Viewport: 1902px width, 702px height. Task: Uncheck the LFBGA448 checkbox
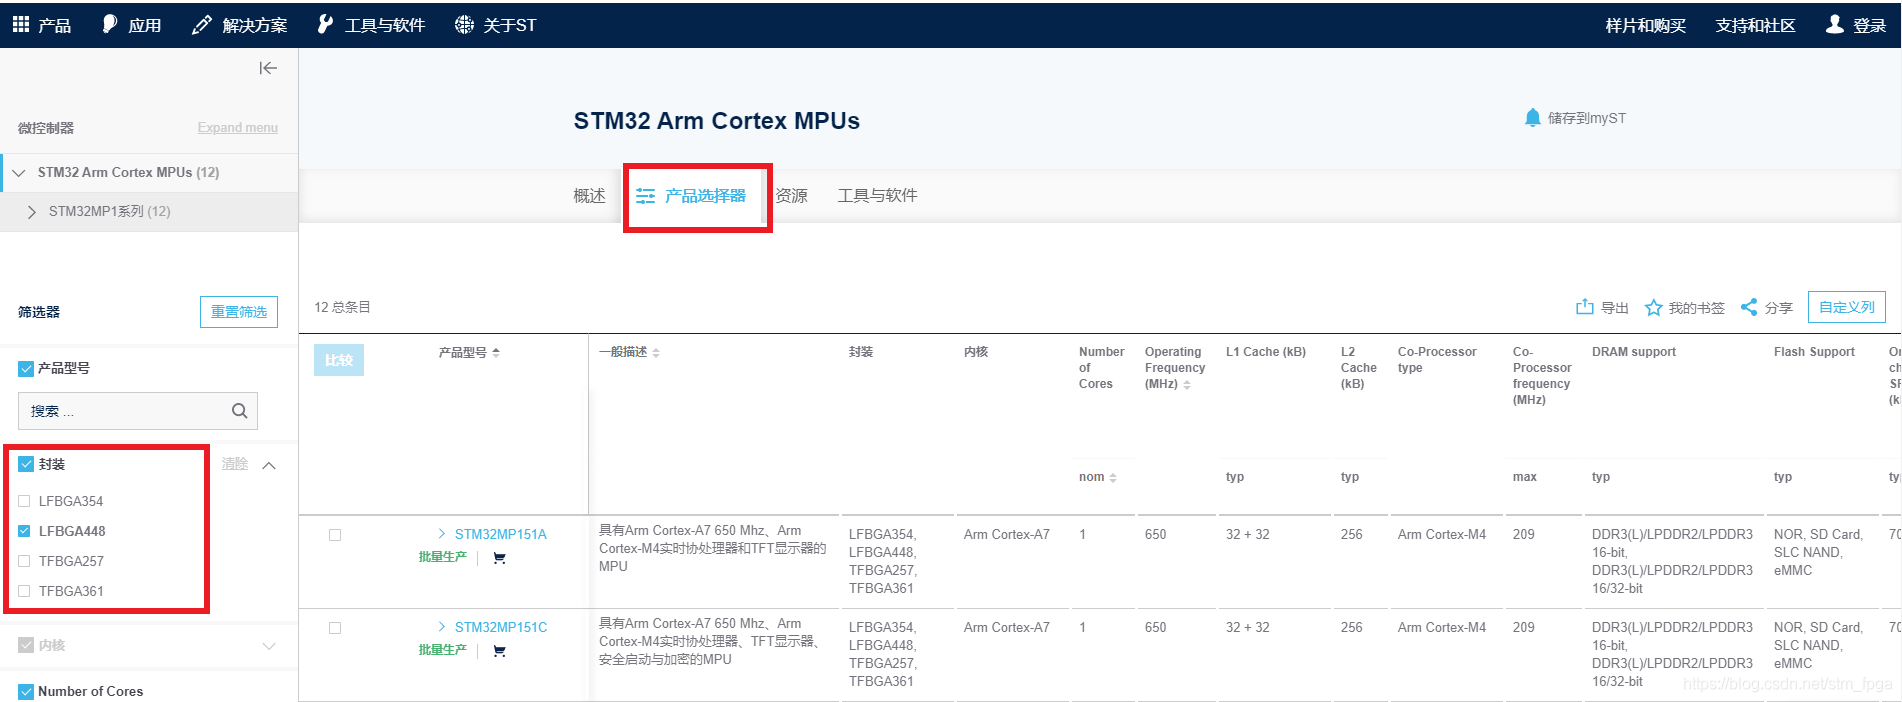[24, 531]
